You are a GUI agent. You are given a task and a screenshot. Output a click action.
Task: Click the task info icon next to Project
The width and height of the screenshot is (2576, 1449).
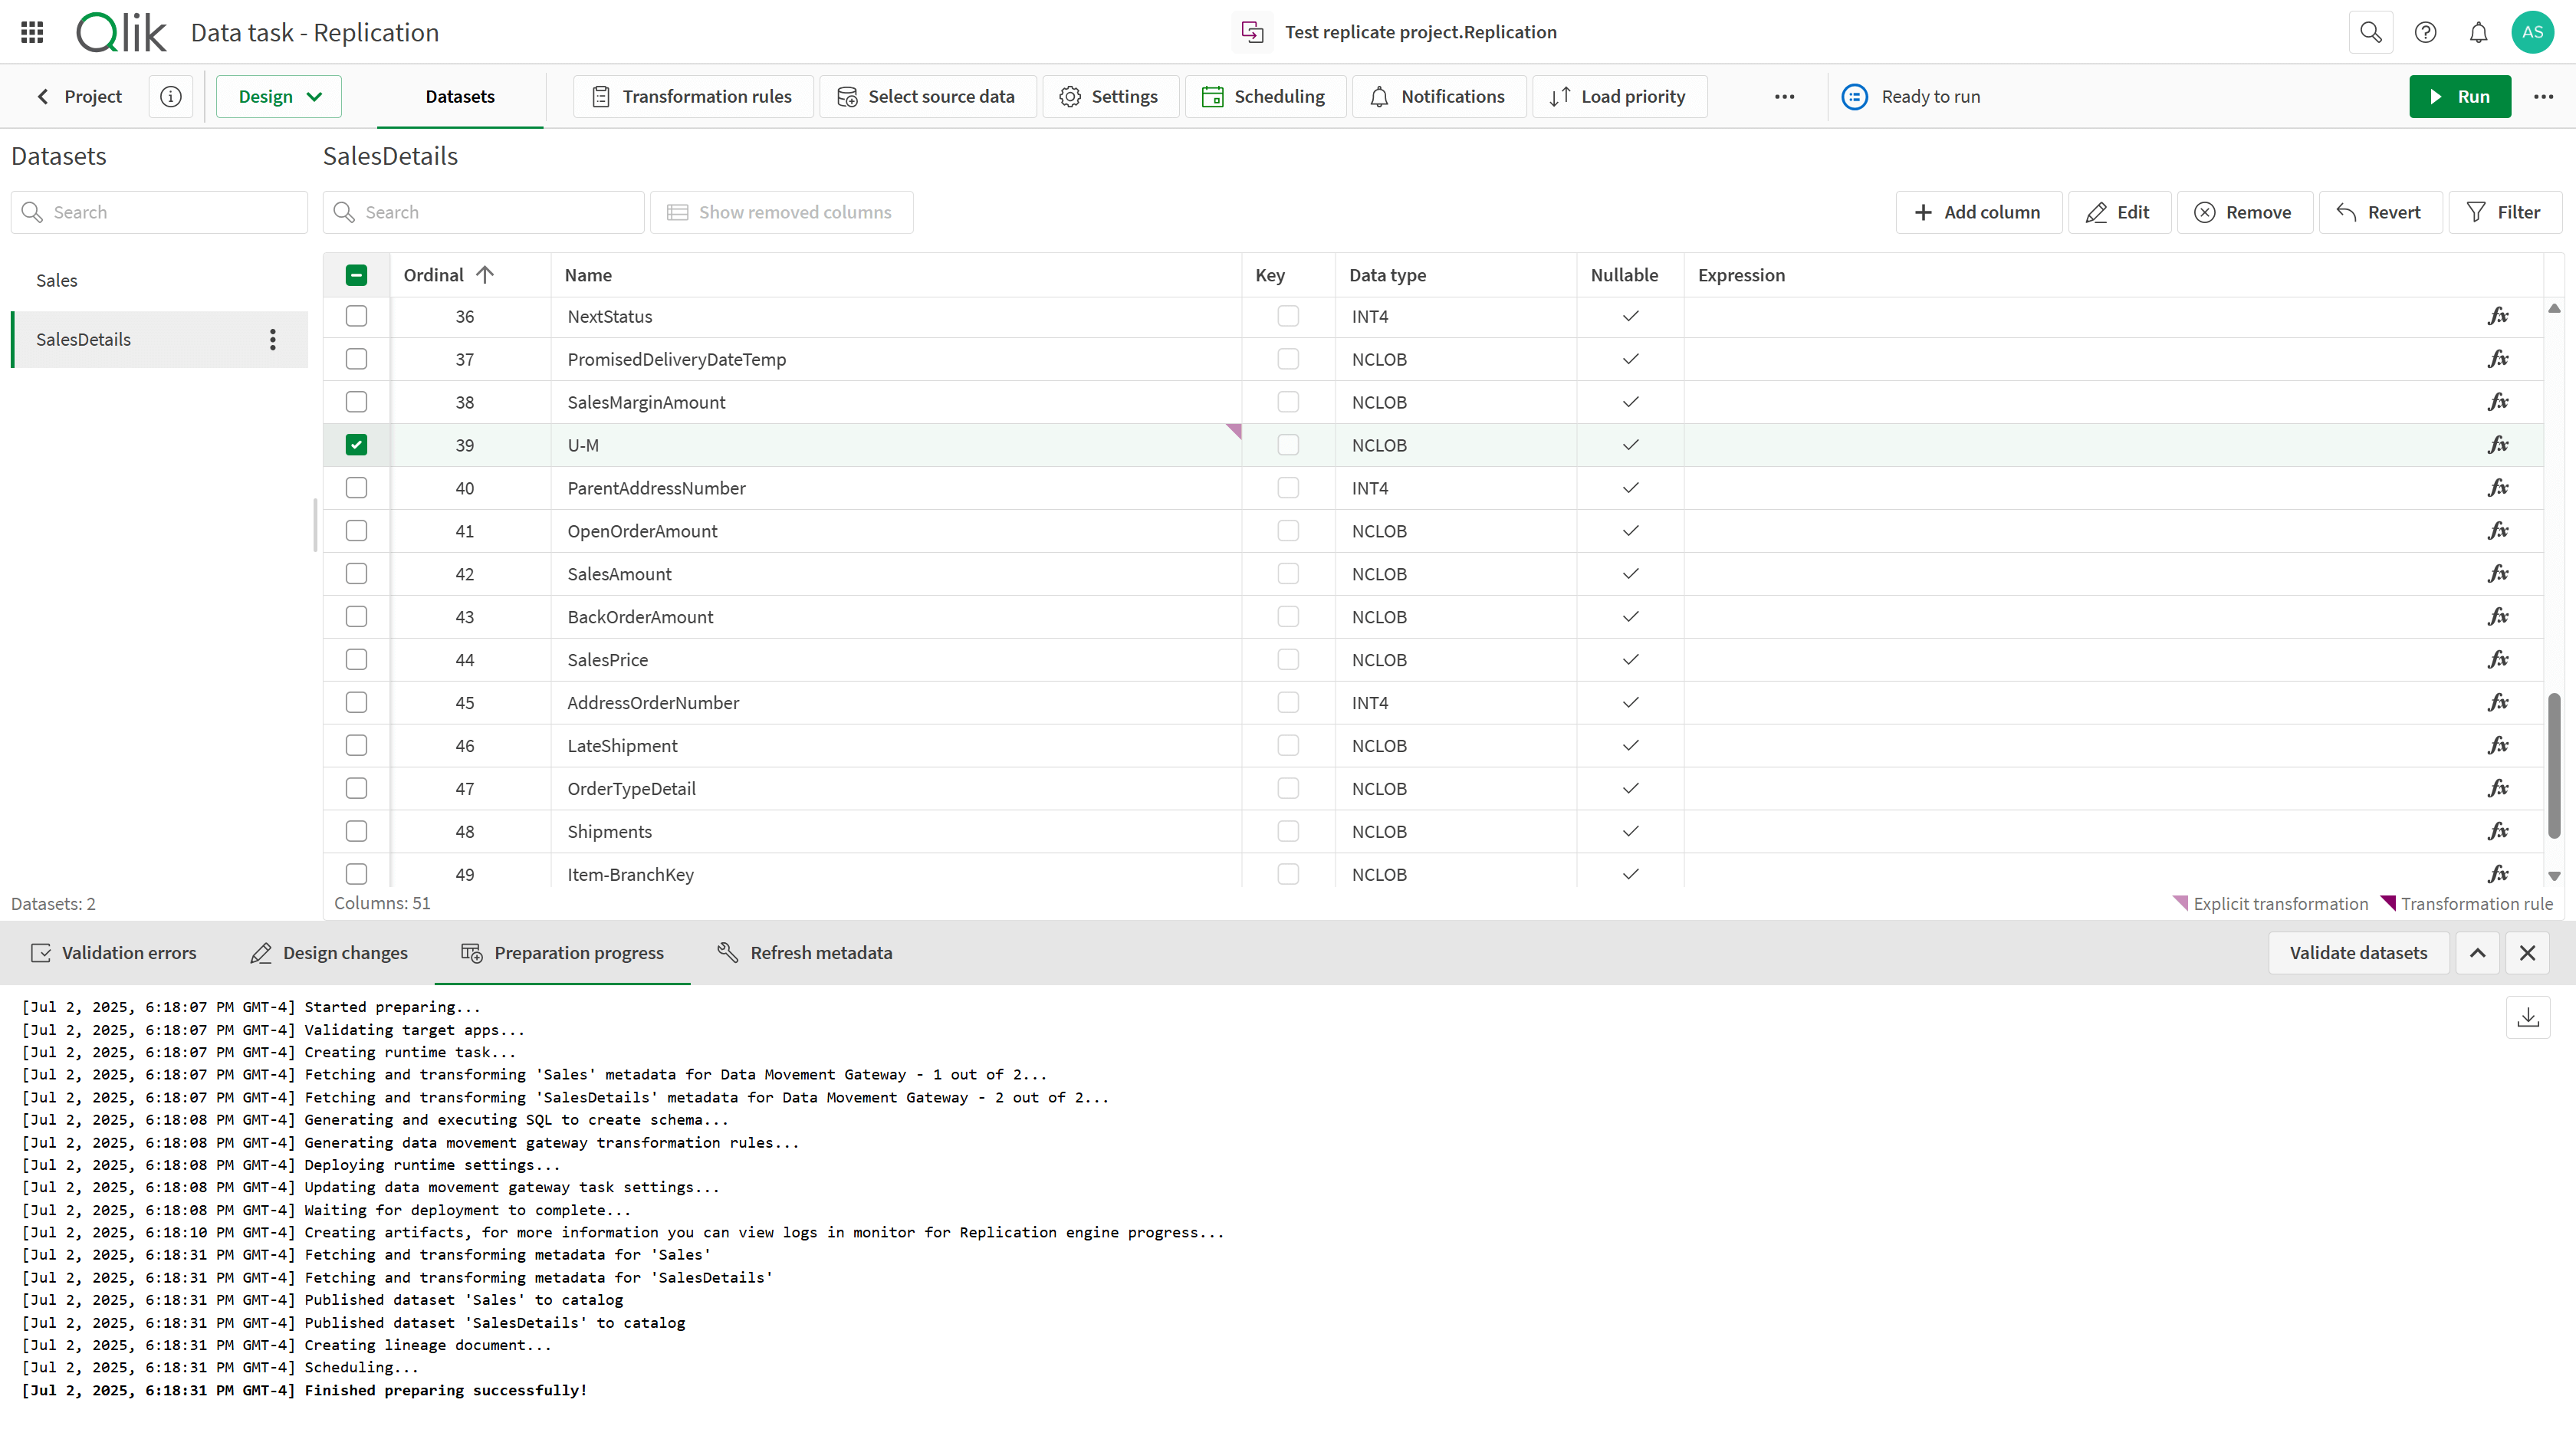(x=171, y=96)
